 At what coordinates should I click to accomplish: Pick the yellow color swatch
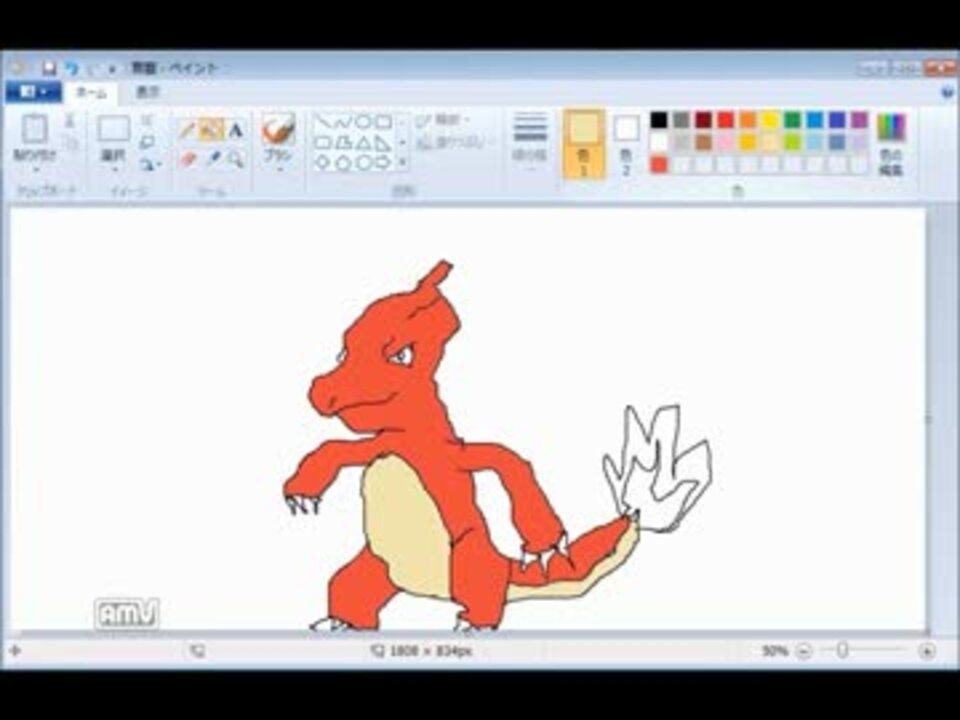coord(770,119)
